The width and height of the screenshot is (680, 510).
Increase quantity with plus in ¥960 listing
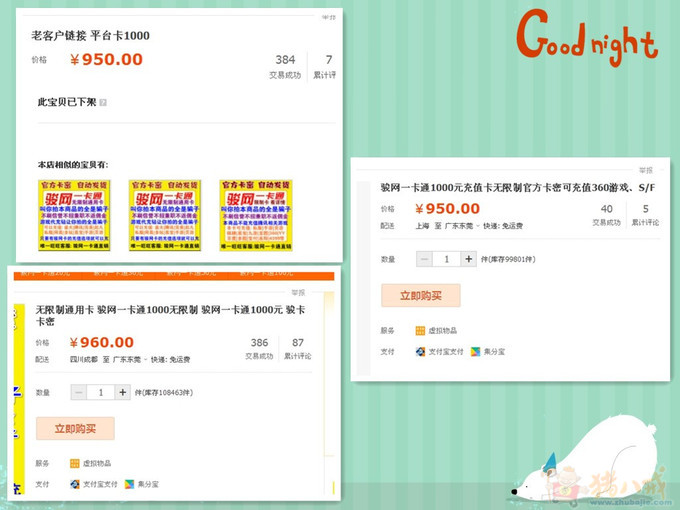tap(122, 393)
